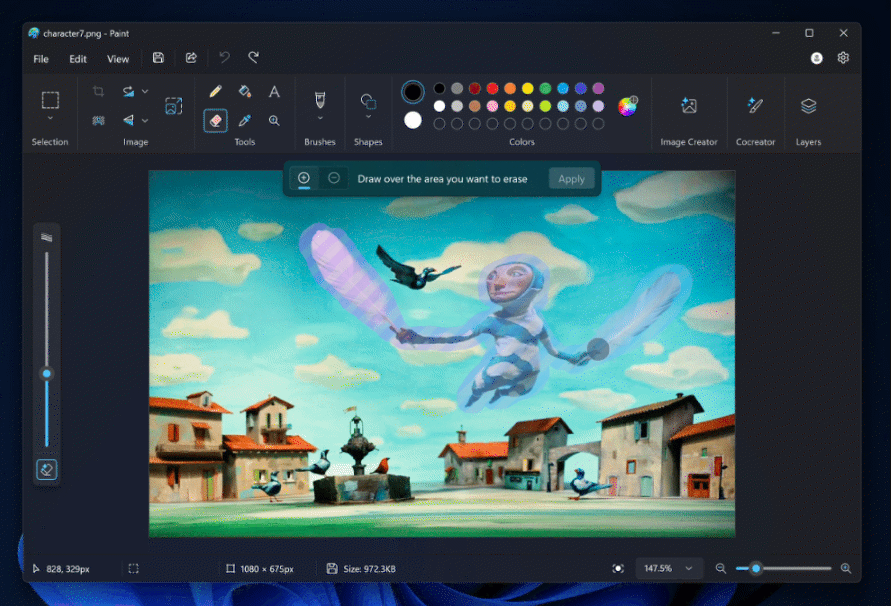Choose the red color swatch
Image resolution: width=891 pixels, height=606 pixels.
pos(492,88)
